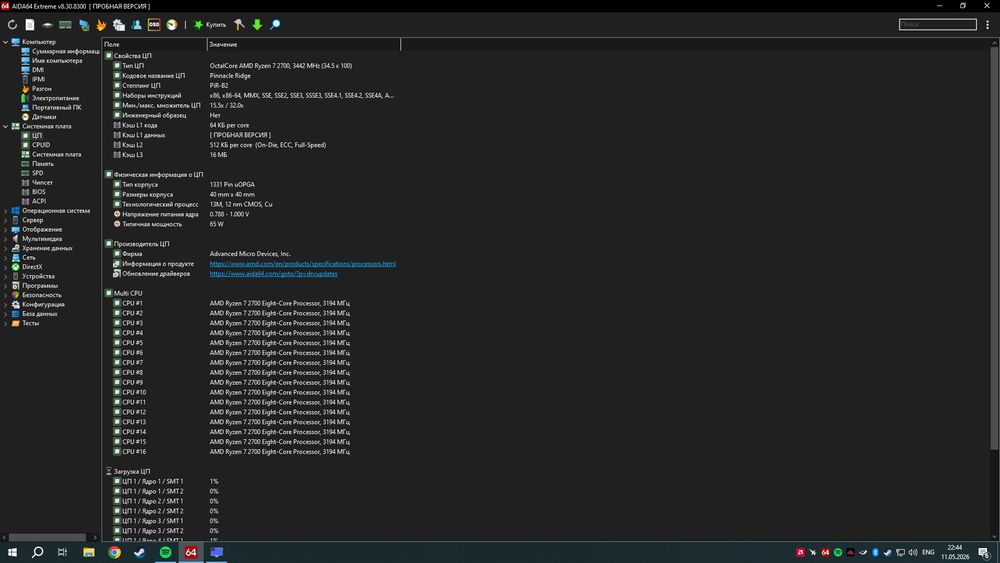This screenshot has height=563, width=1000.
Task: Click the ENG language indicator
Action: [928, 552]
